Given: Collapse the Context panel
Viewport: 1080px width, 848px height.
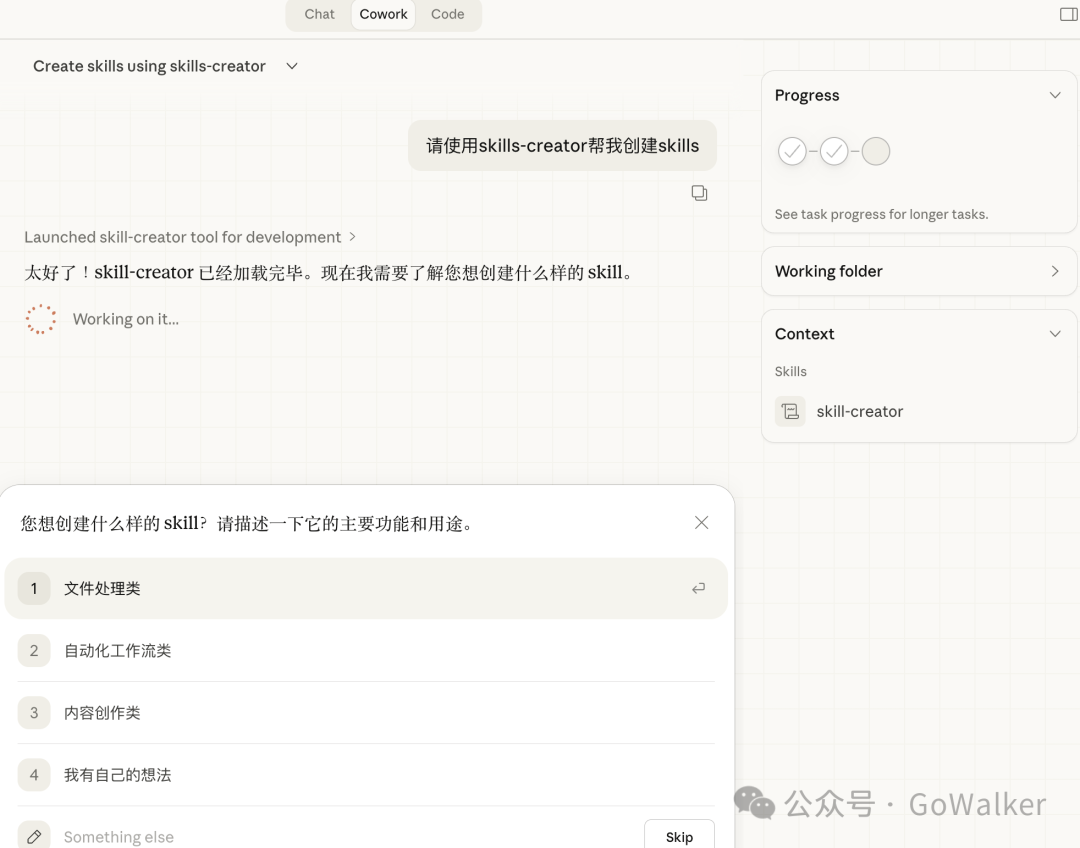Looking at the screenshot, I should (x=1055, y=334).
